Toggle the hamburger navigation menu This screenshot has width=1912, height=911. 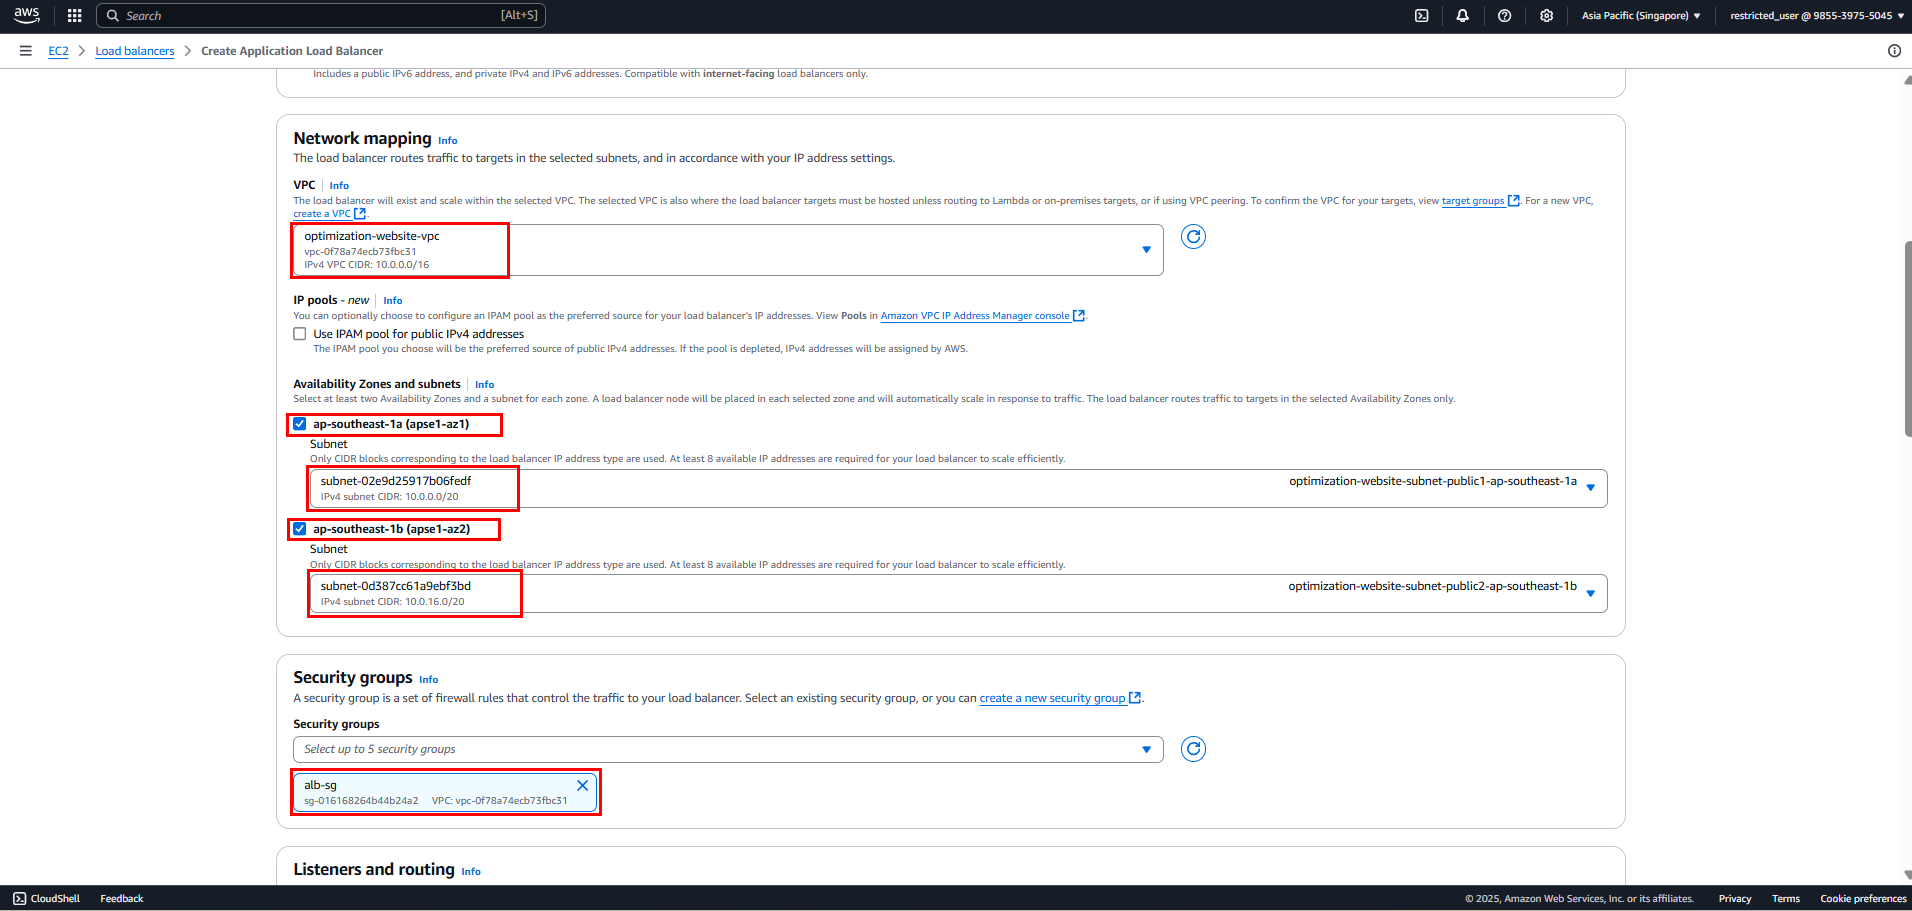point(26,51)
